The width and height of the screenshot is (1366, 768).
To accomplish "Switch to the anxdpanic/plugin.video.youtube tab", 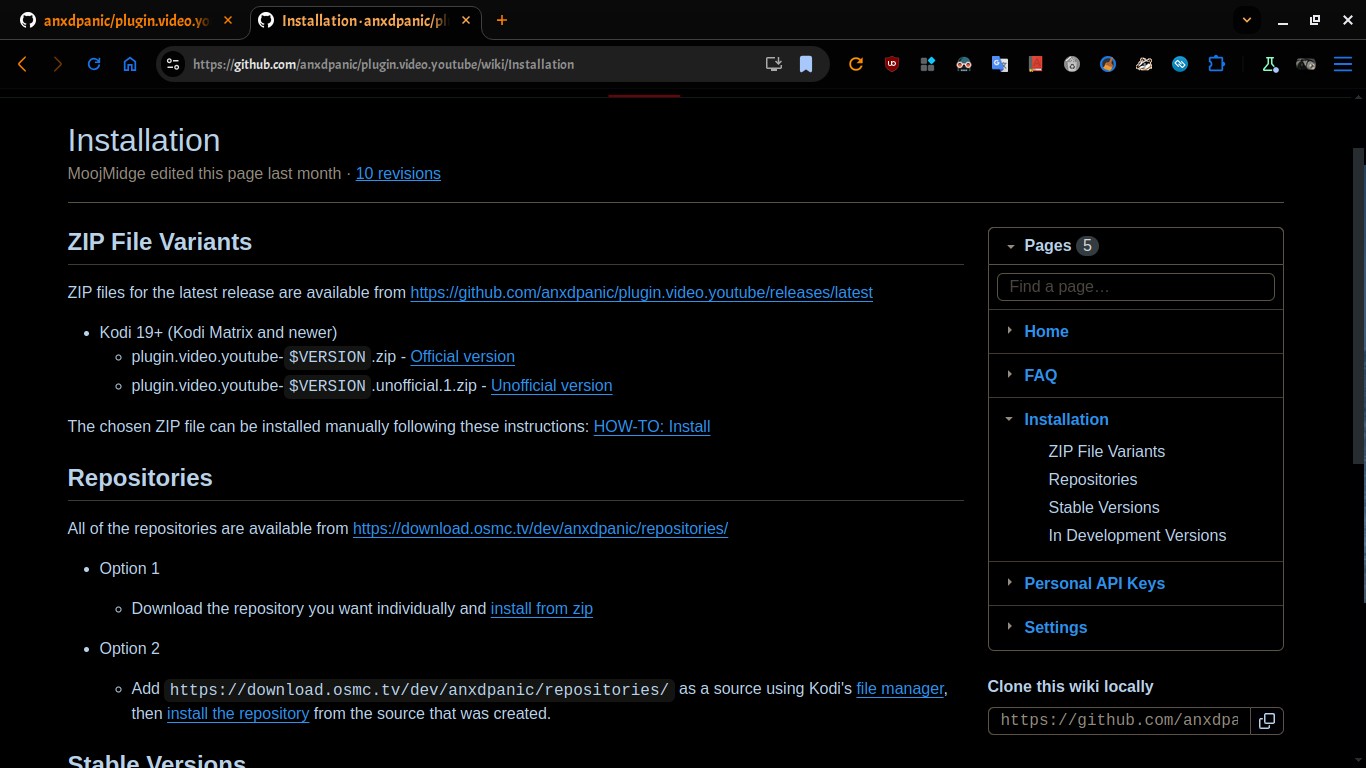I will [x=125, y=20].
